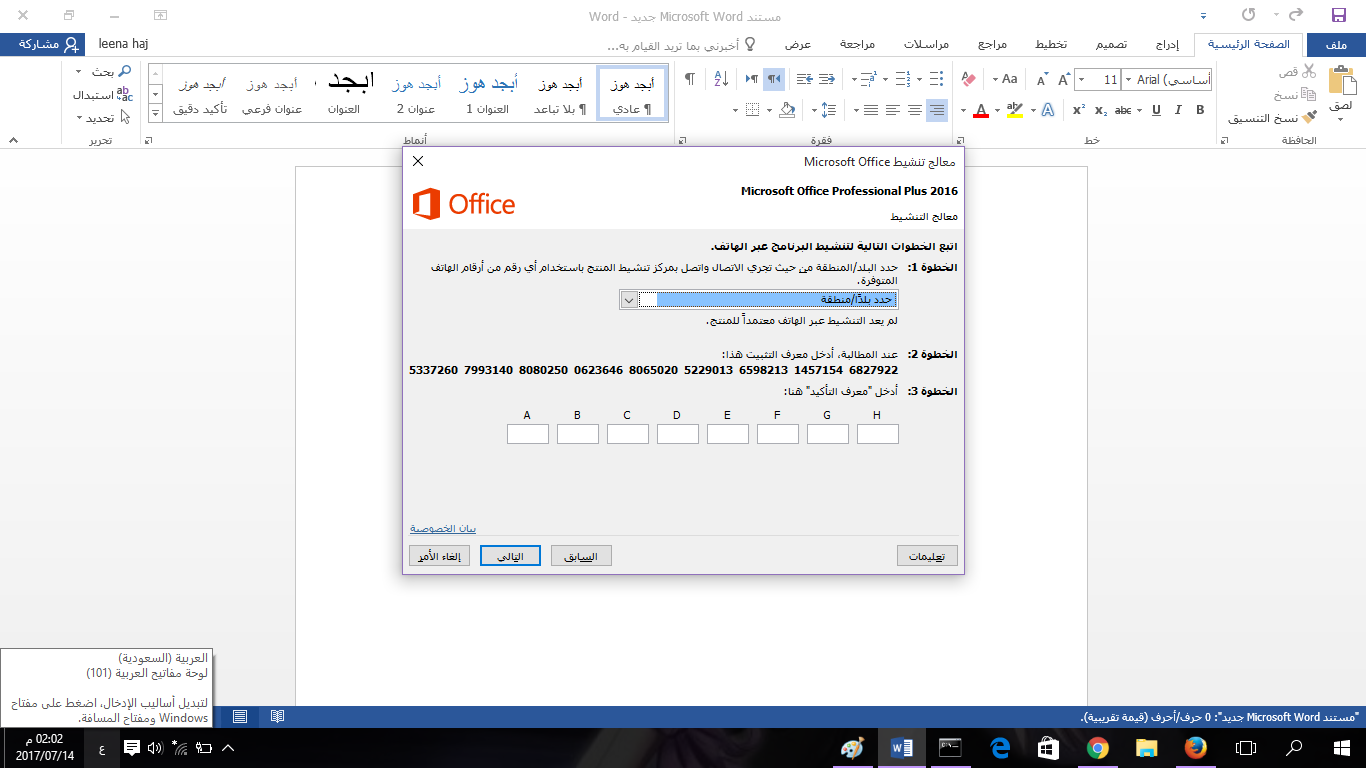Click the Sort A-Z icon

click(721, 79)
